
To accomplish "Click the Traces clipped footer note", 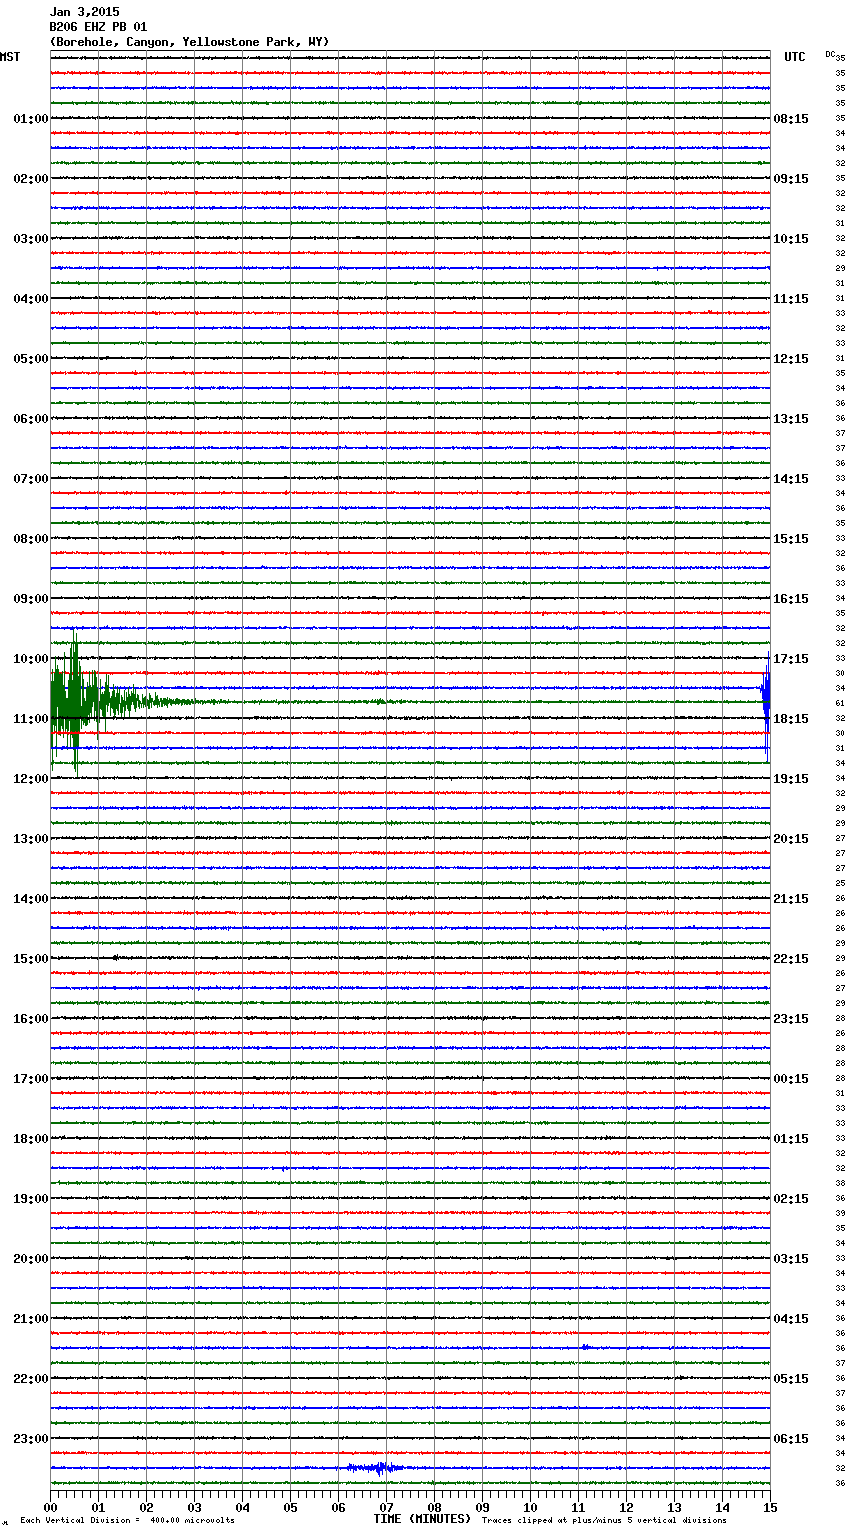I will click(604, 1520).
